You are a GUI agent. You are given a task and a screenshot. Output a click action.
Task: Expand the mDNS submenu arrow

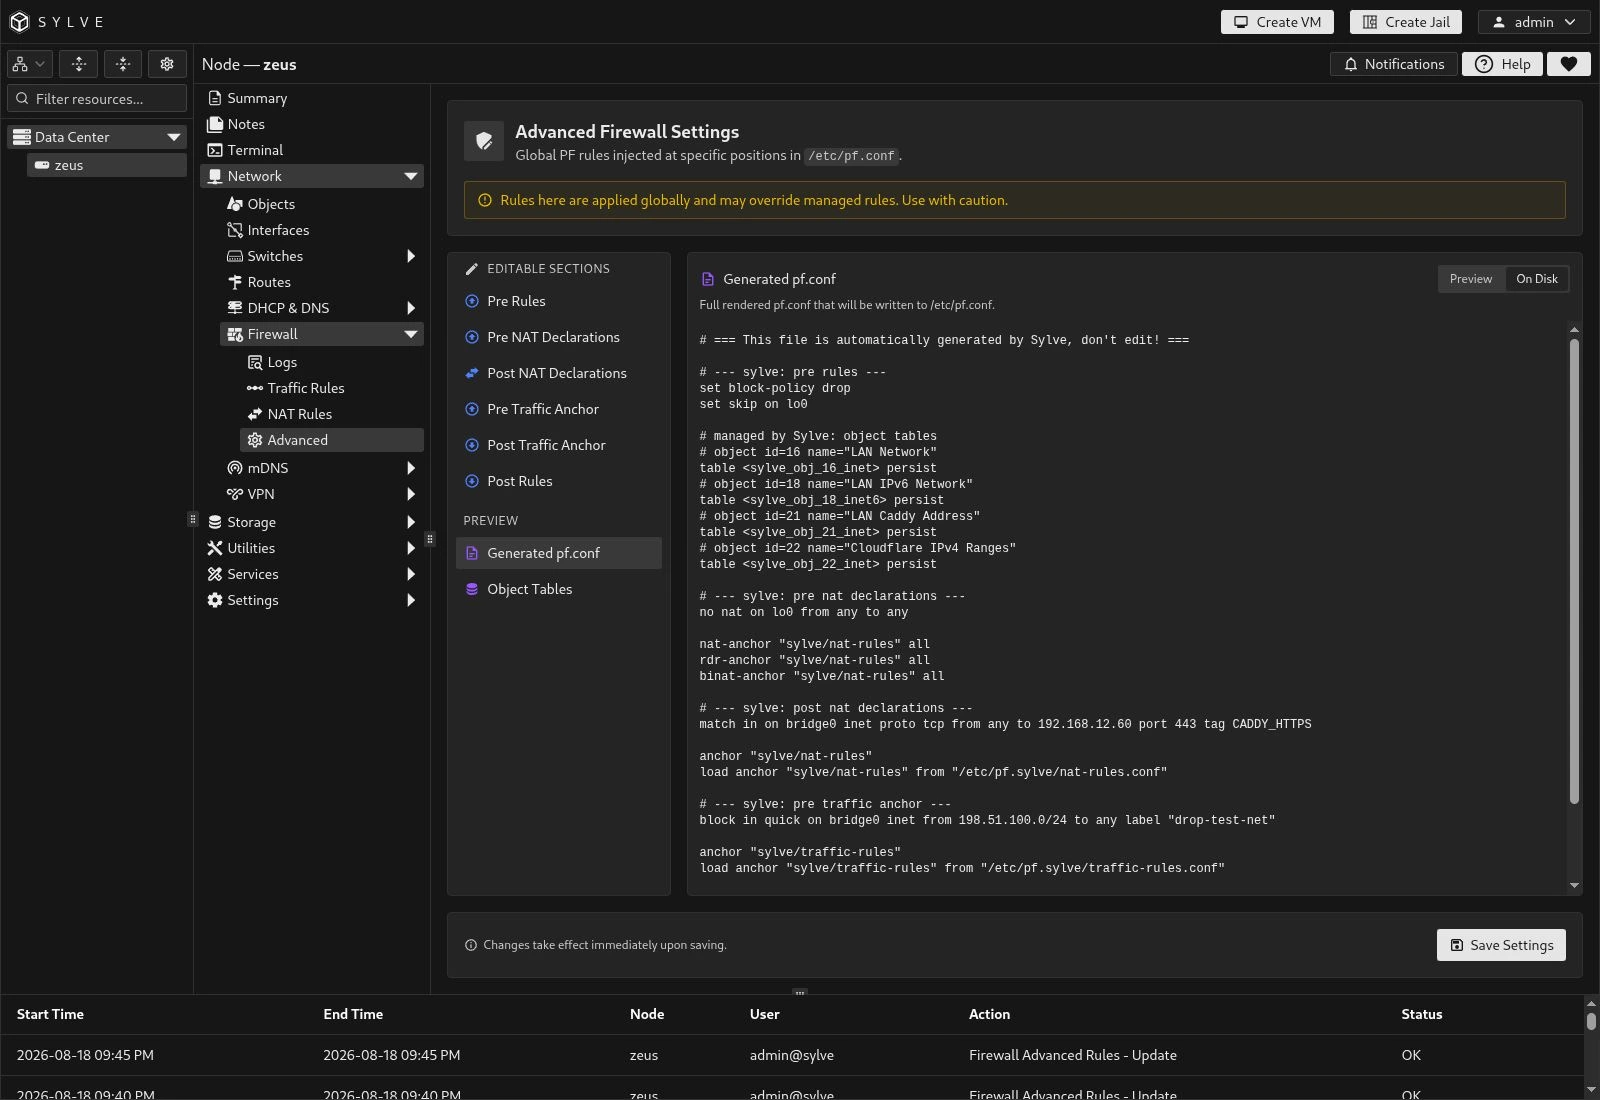point(410,468)
